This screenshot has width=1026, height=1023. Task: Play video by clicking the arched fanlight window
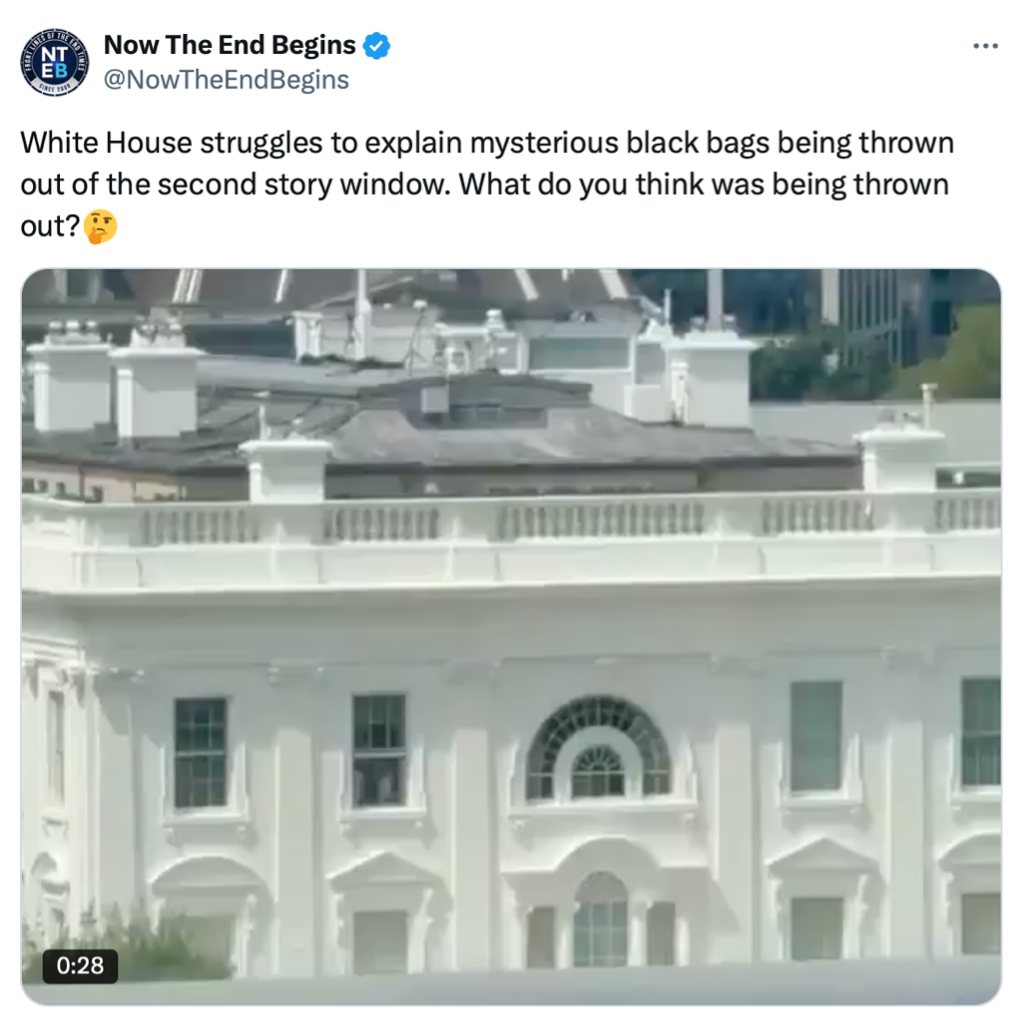pyautogui.click(x=598, y=748)
